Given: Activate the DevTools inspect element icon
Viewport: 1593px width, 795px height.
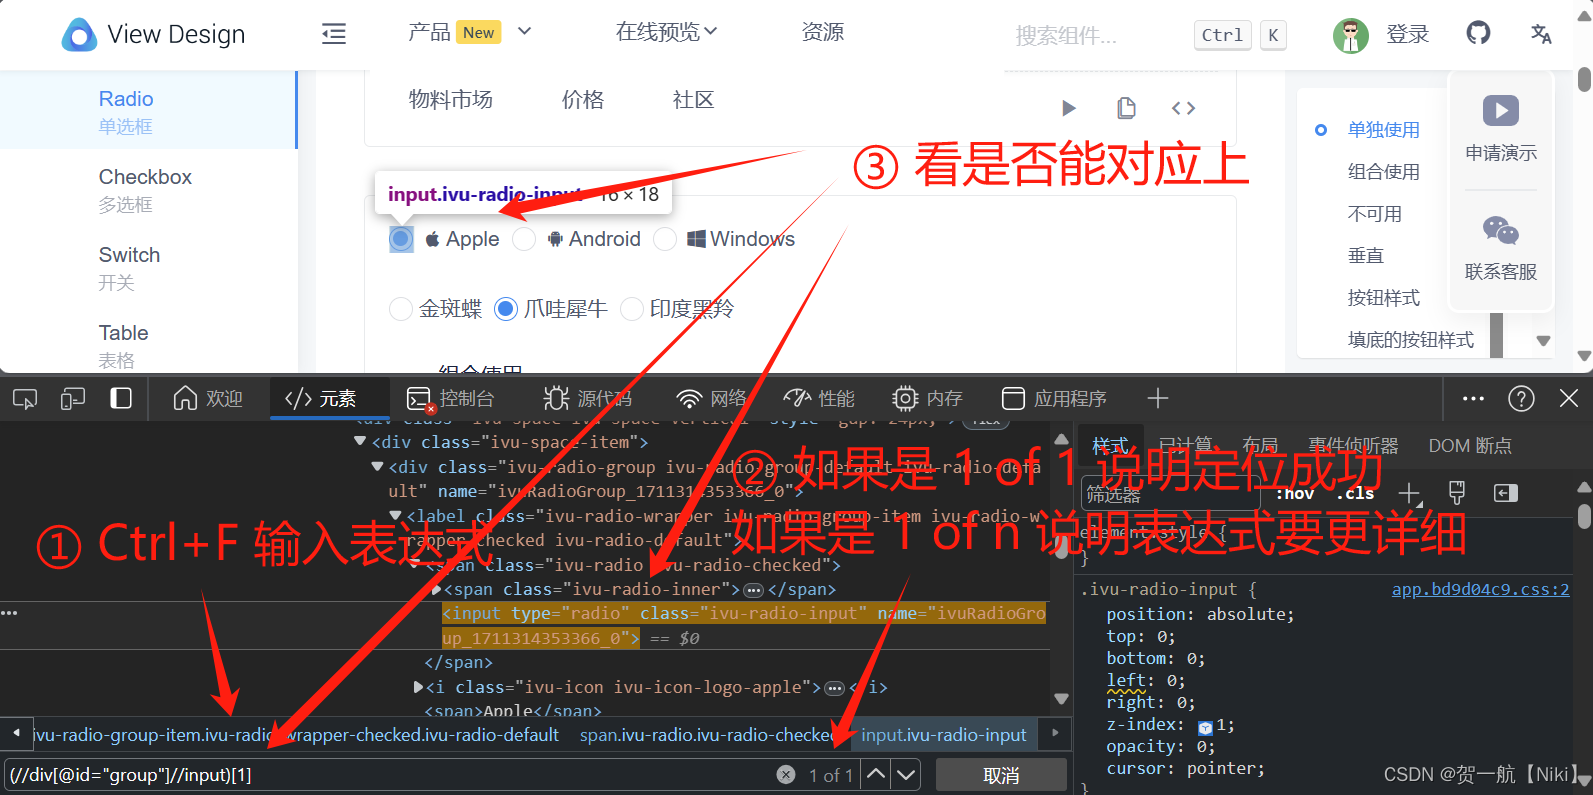Looking at the screenshot, I should point(25,399).
